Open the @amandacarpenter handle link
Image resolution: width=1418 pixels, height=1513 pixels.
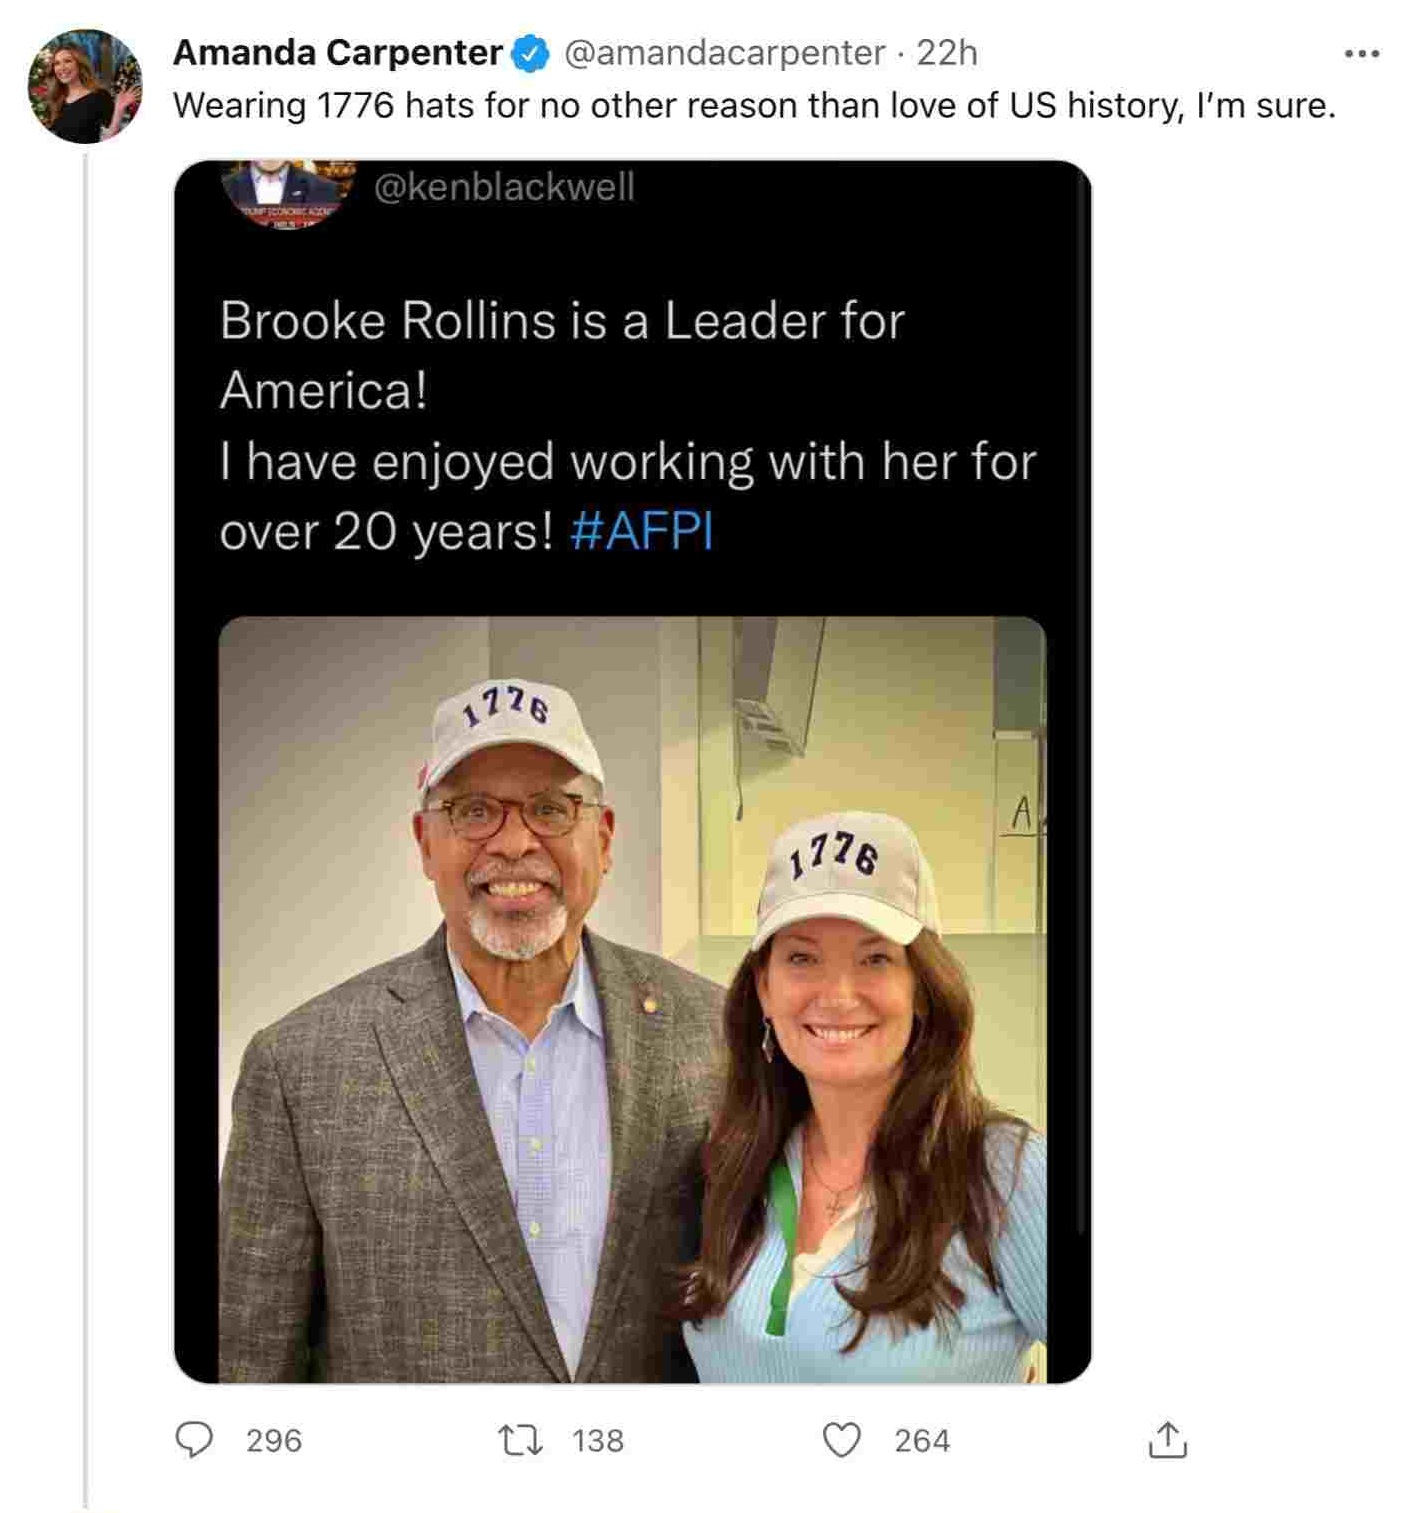click(x=725, y=53)
